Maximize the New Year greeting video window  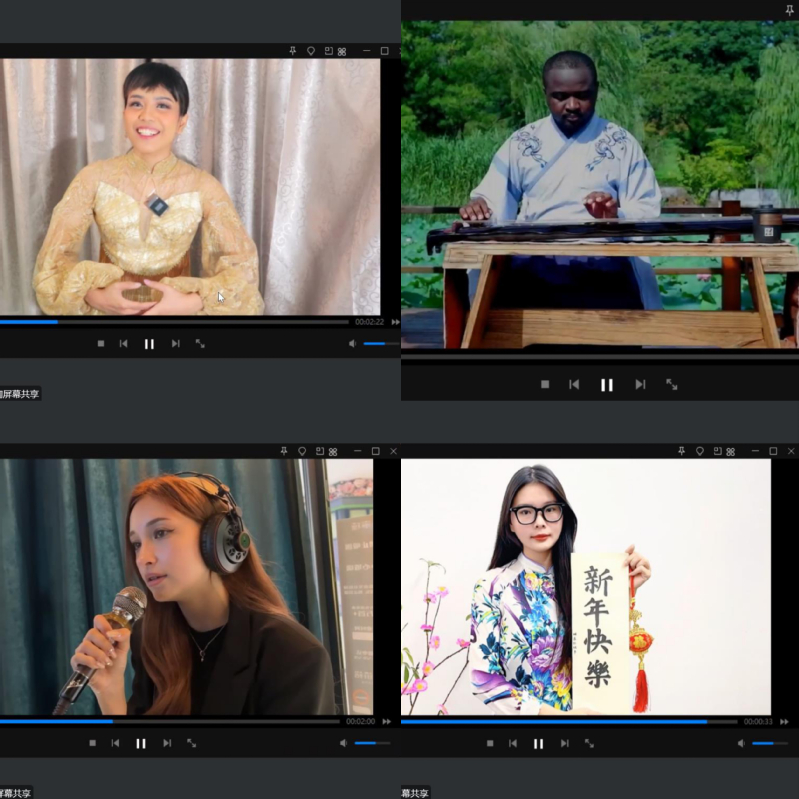(x=773, y=452)
